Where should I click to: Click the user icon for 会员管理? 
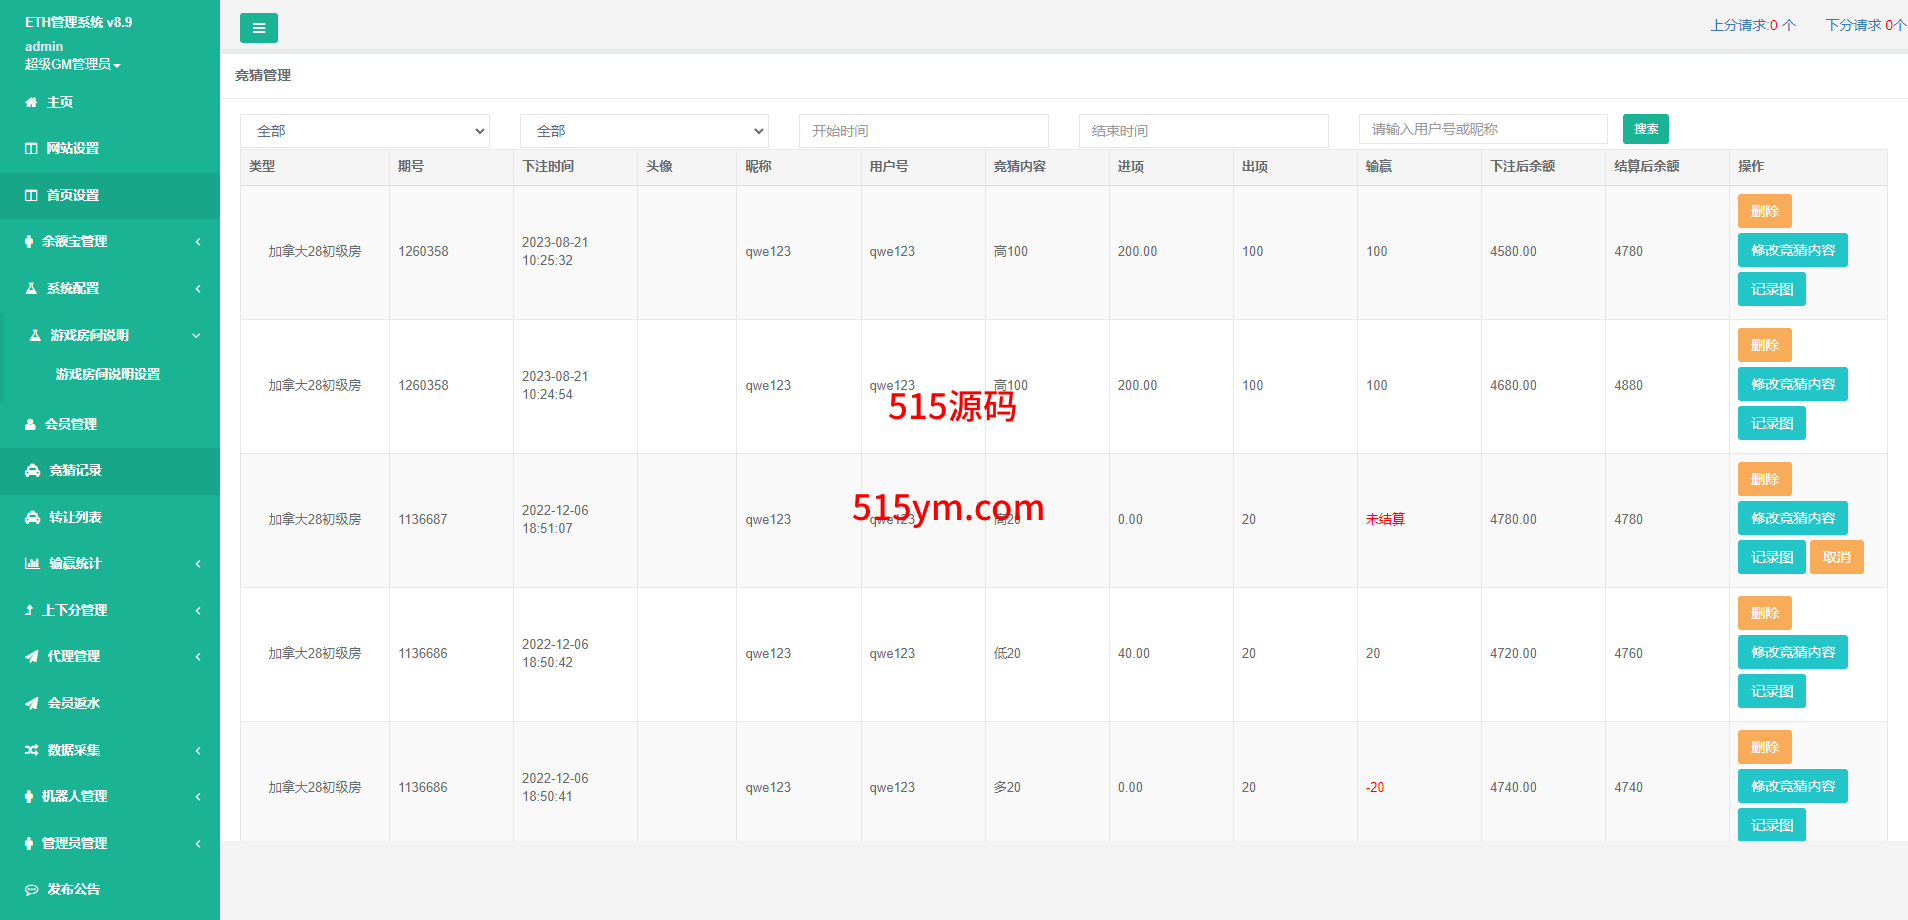coord(30,424)
